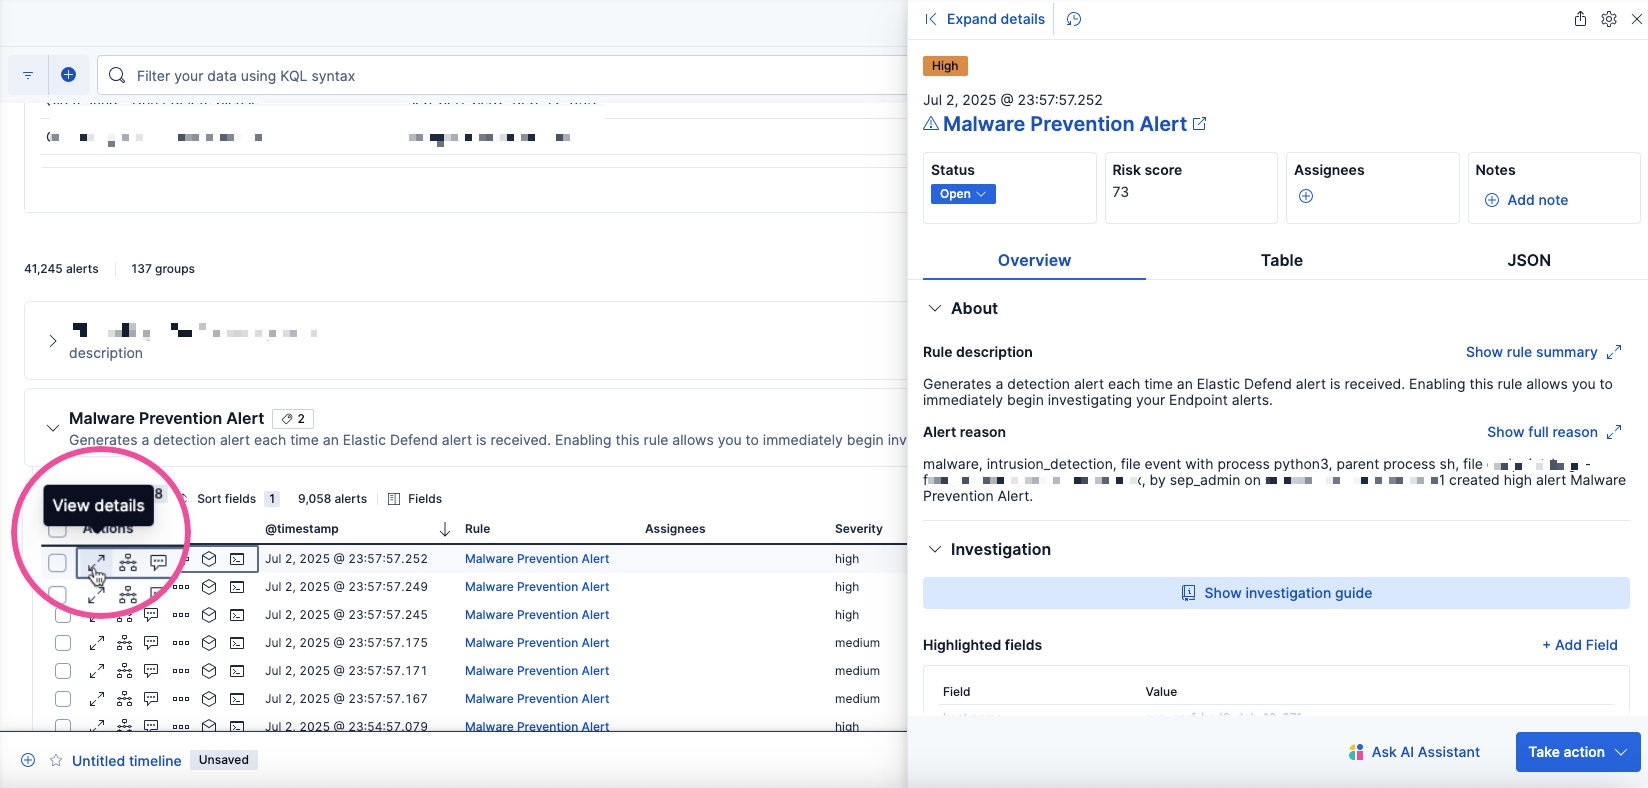Open the Take action dropdown
The width and height of the screenshot is (1648, 788).
[1577, 752]
